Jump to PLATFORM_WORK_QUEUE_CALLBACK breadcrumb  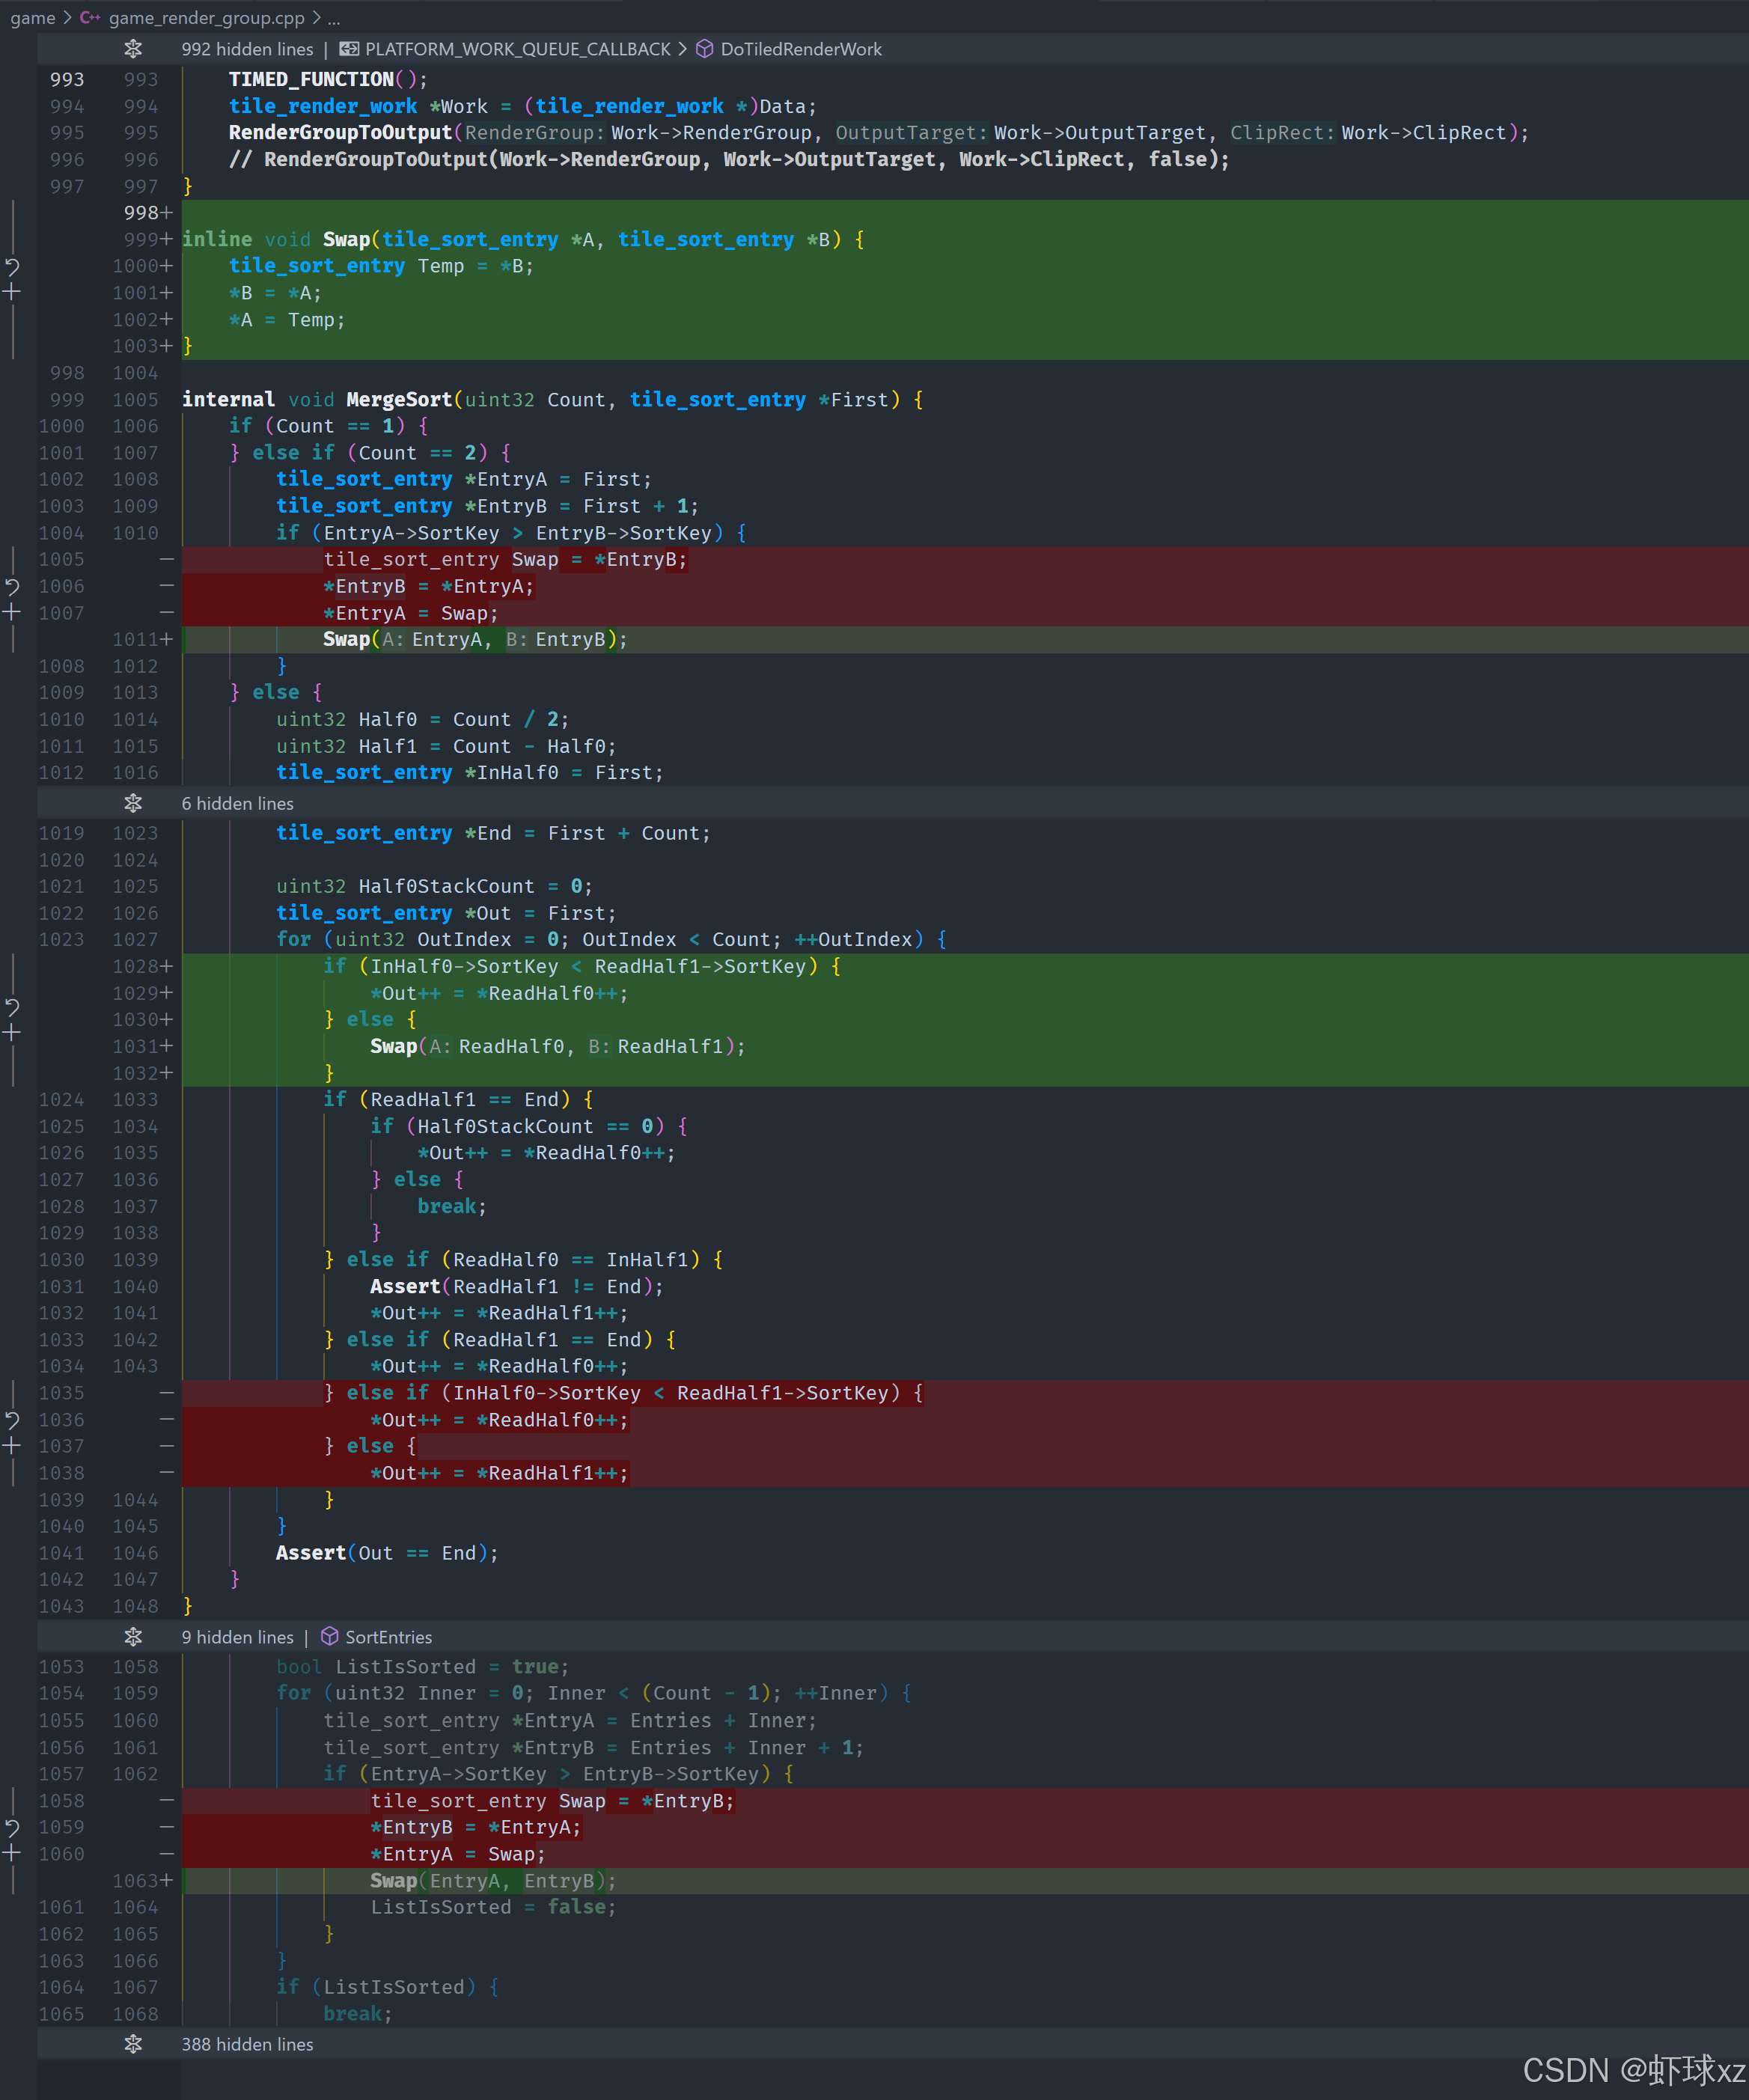(517, 49)
